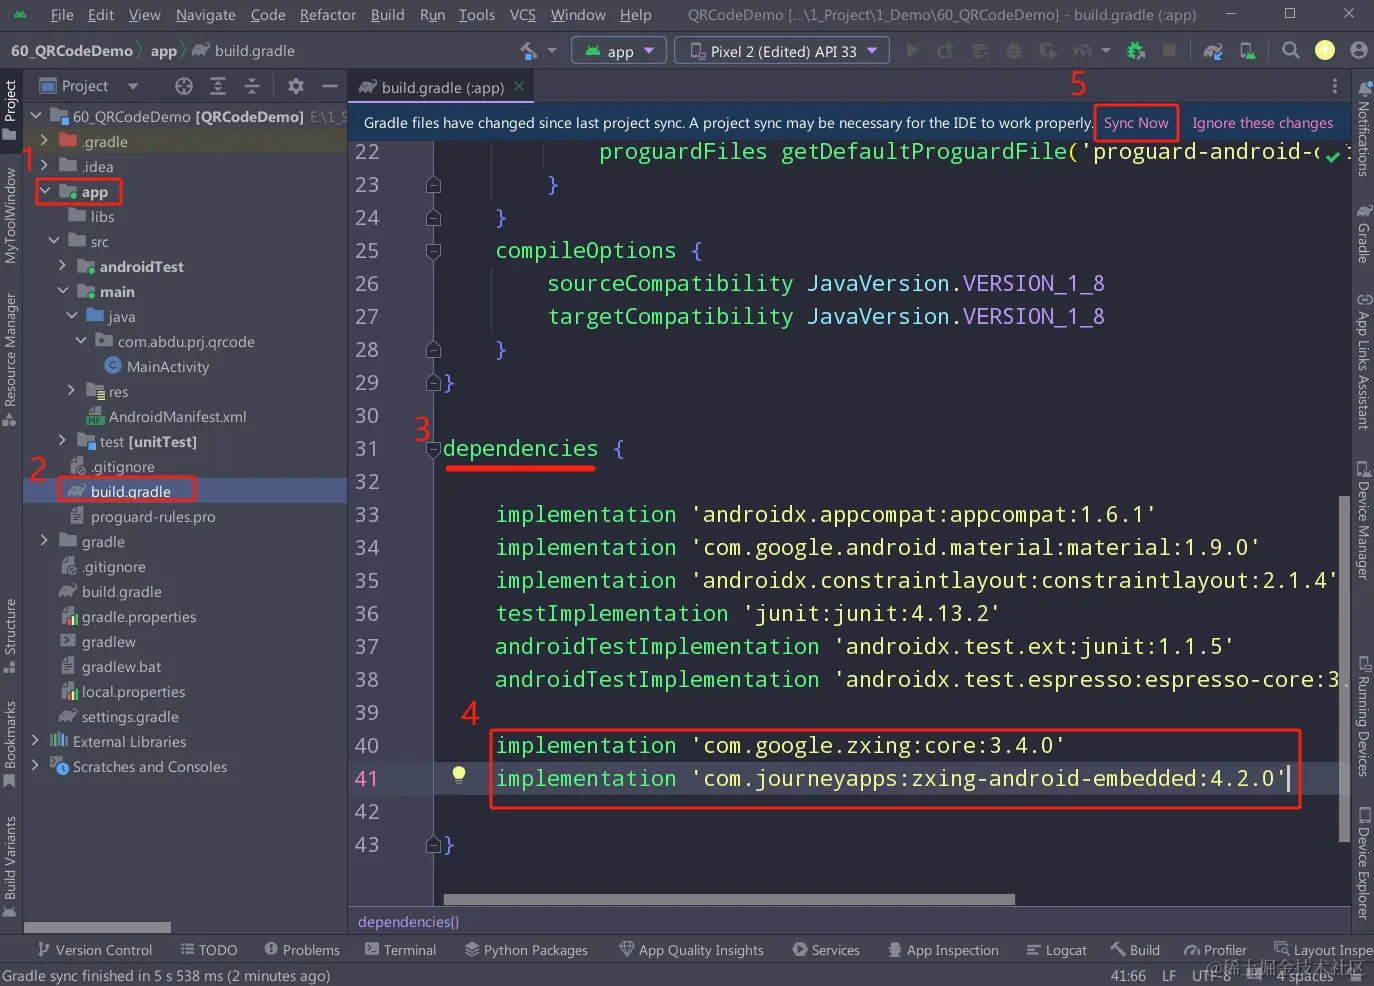This screenshot has height=986, width=1374.
Task: Switch to the Logcat tab
Action: pos(1057,950)
